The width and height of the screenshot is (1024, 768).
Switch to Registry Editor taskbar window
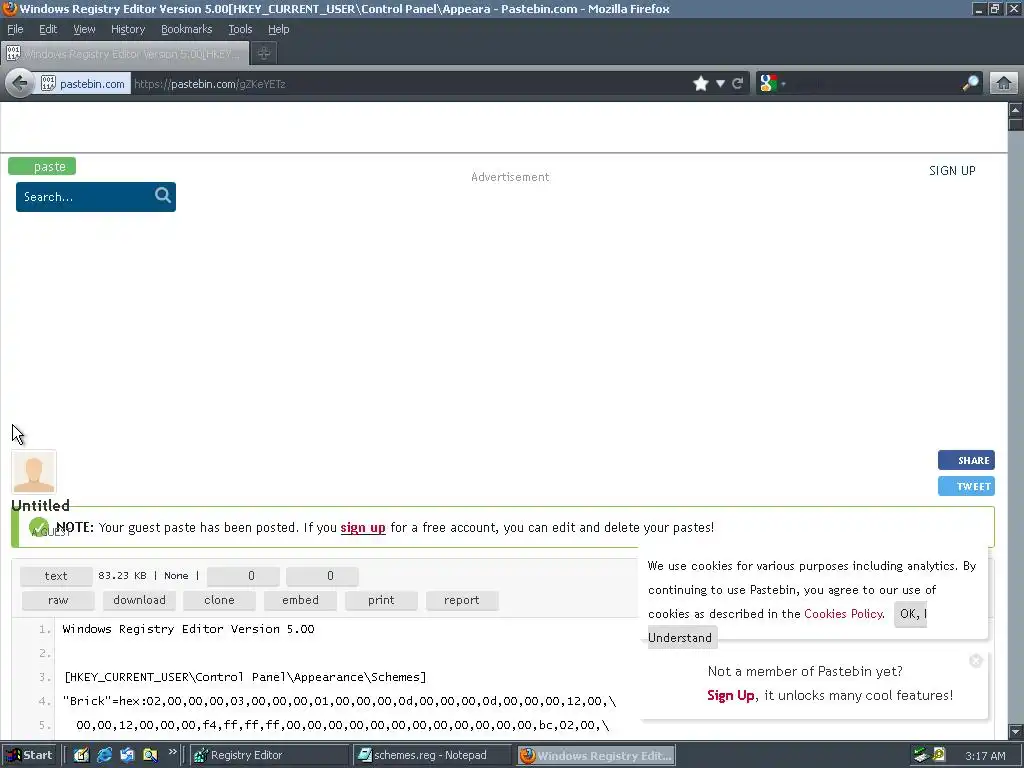coord(269,756)
